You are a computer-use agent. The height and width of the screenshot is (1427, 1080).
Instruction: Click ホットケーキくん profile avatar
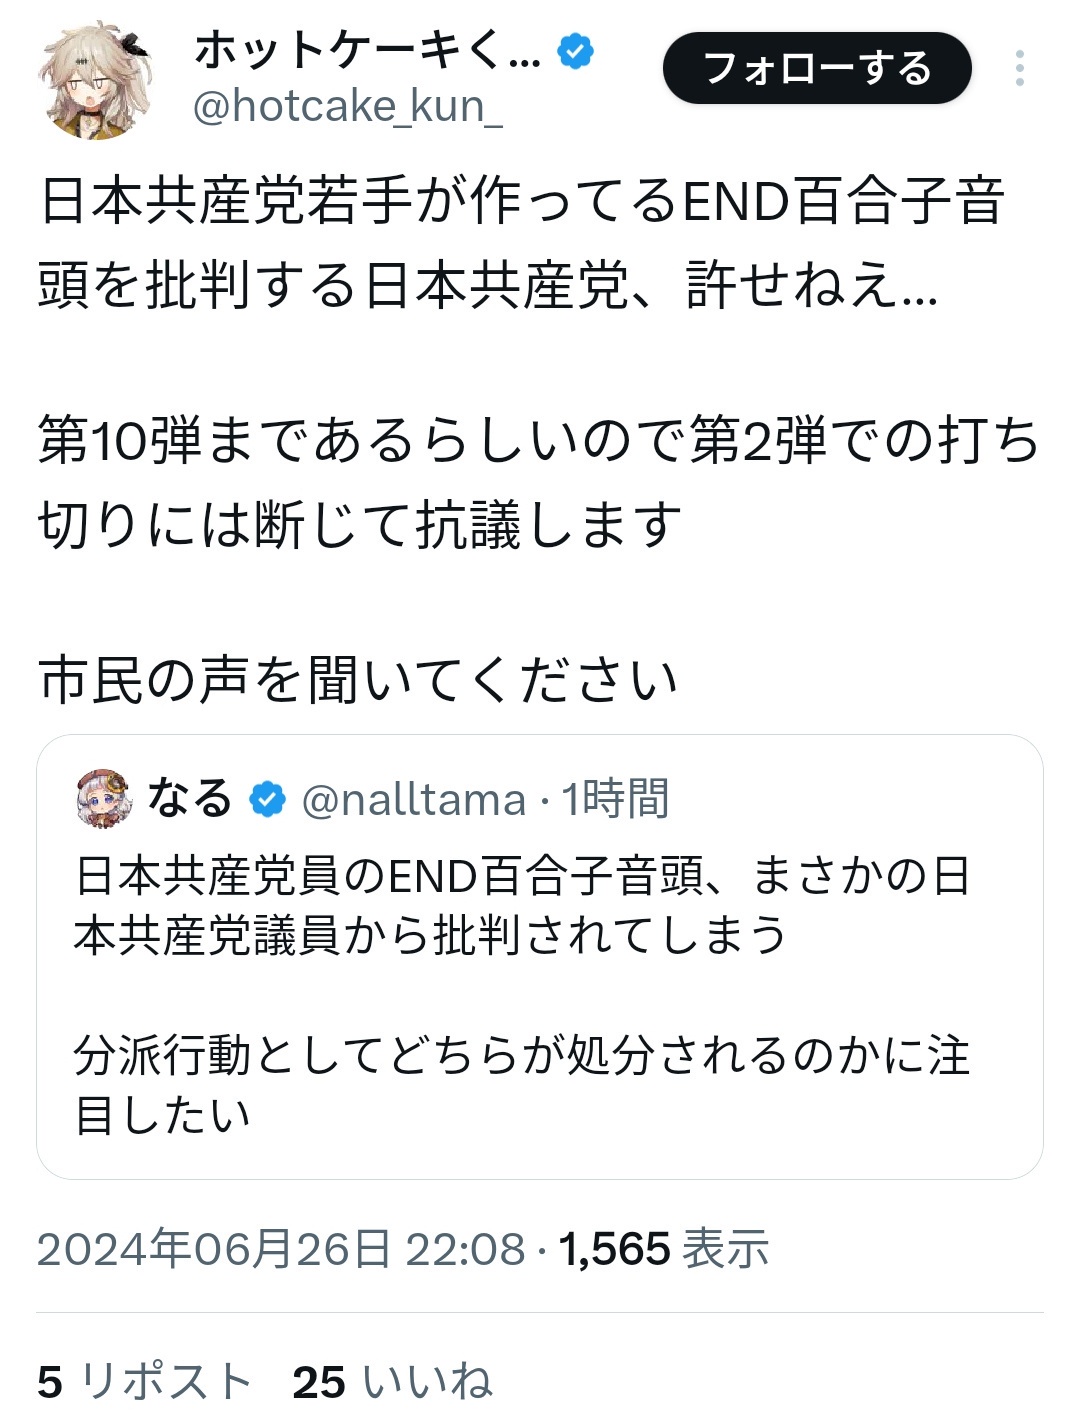pyautogui.click(x=94, y=79)
